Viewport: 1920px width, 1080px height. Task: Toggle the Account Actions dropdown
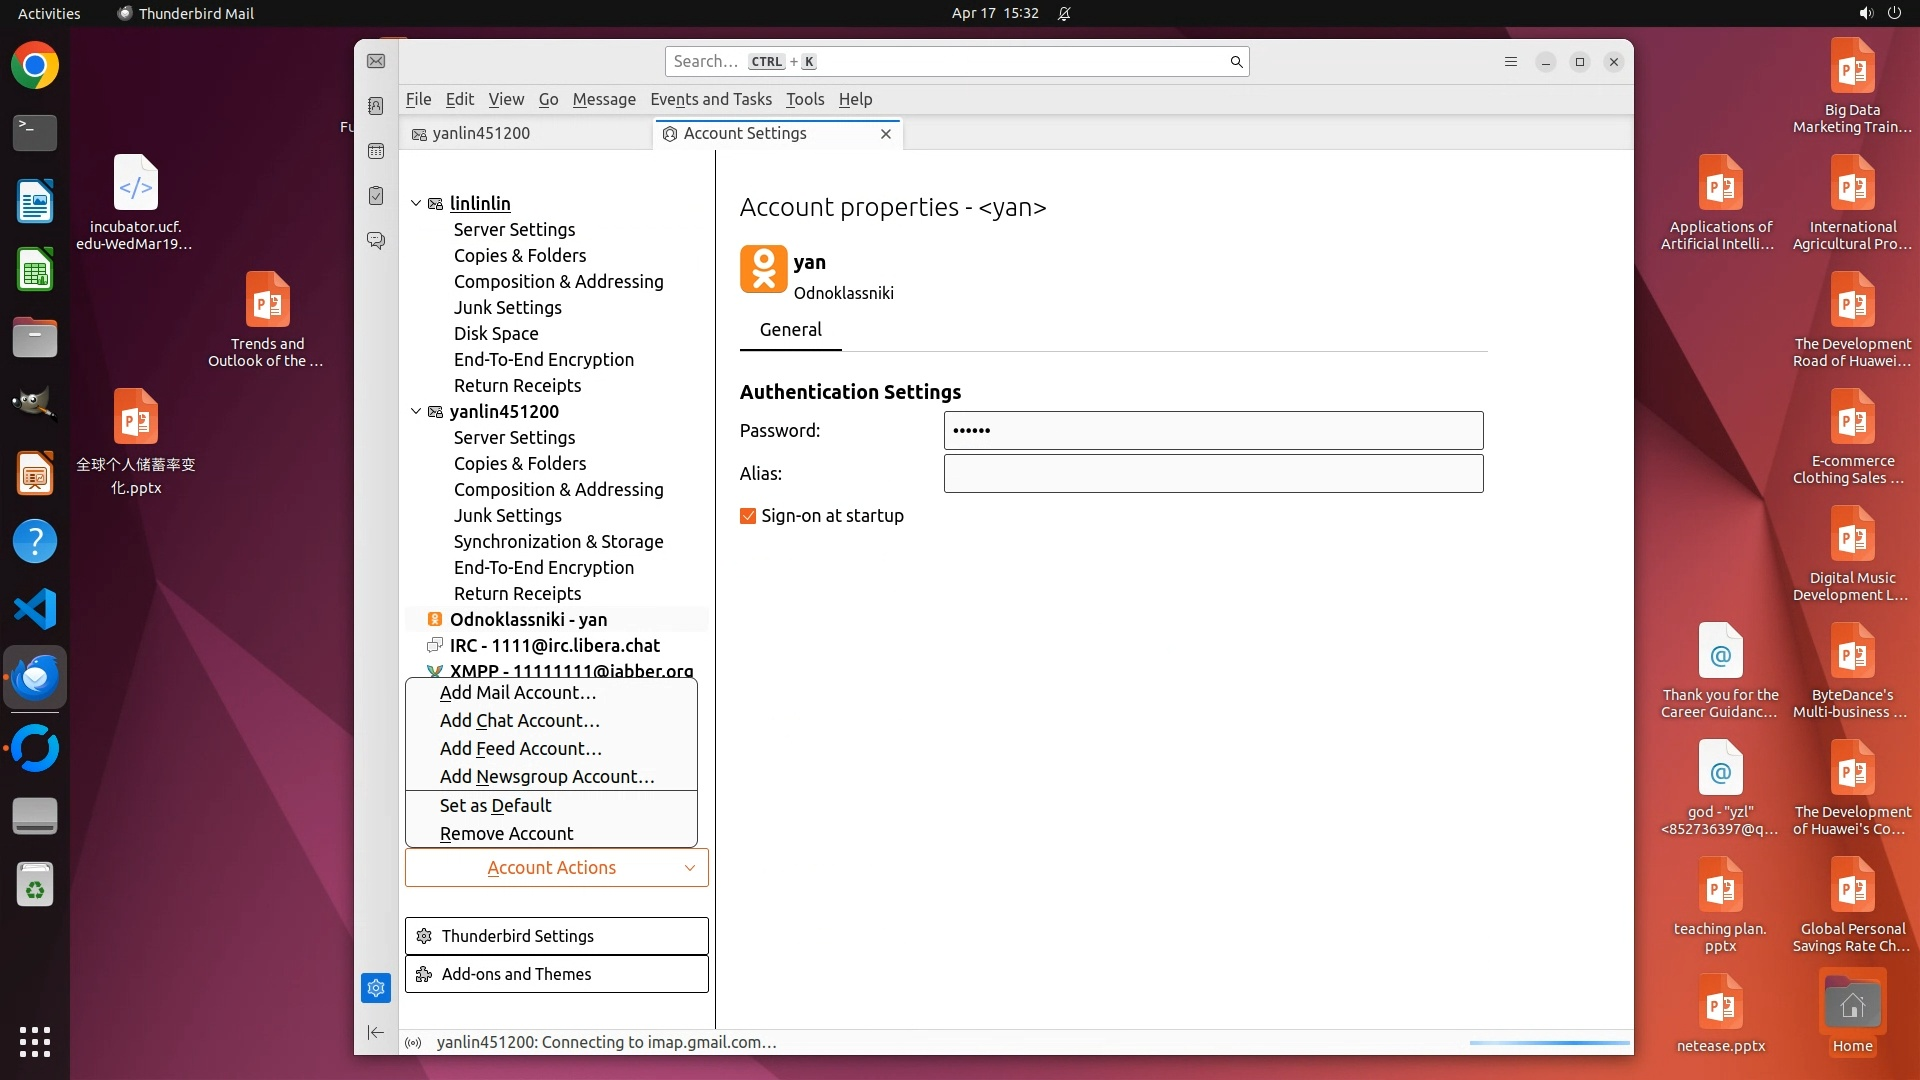556,868
